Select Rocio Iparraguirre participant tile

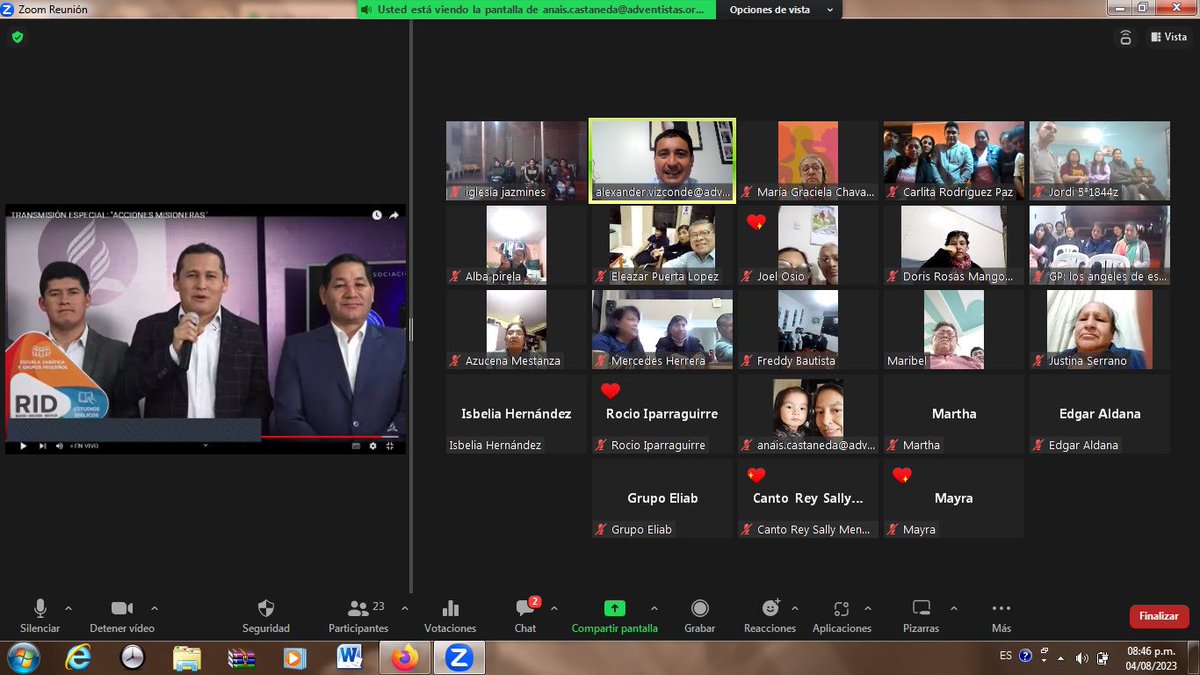pos(662,414)
